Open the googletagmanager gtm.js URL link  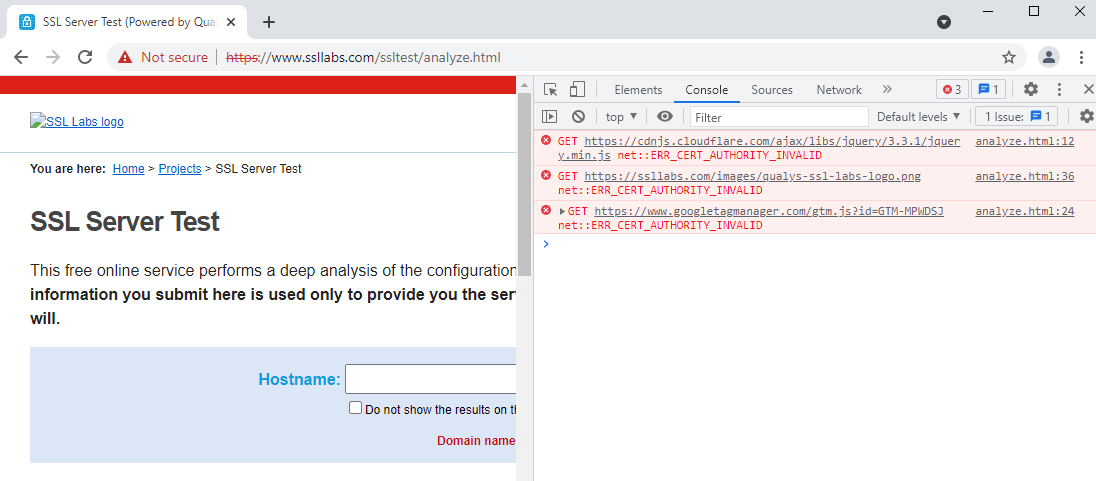(x=769, y=211)
